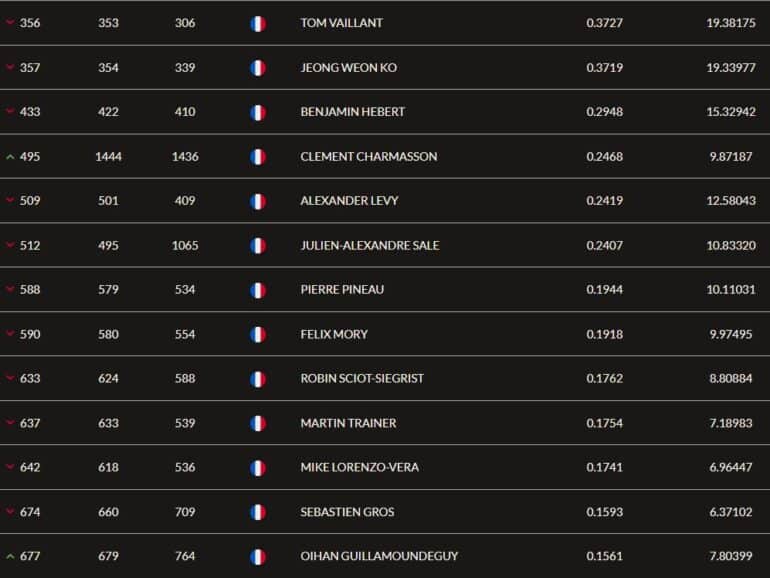Click the flag icon next to Clement Charmasson
Screen dimensions: 770x578
pyautogui.click(x=258, y=157)
